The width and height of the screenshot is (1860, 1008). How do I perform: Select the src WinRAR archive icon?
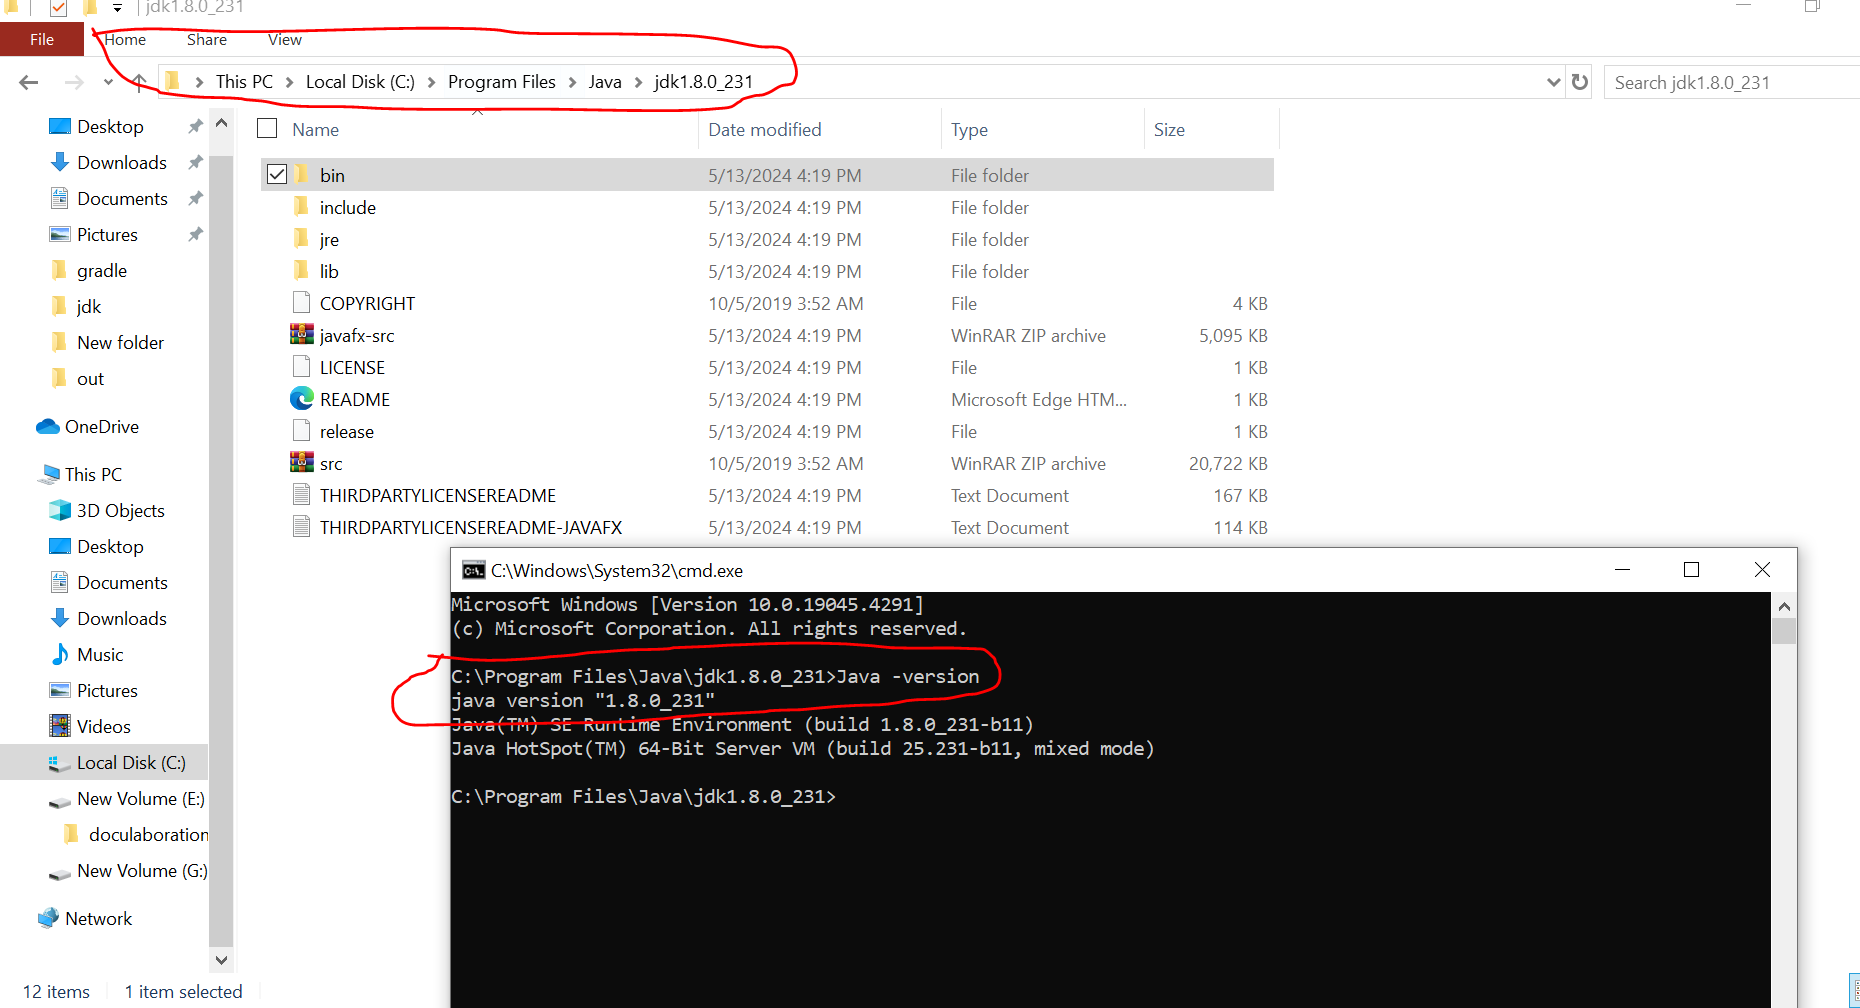tap(302, 463)
